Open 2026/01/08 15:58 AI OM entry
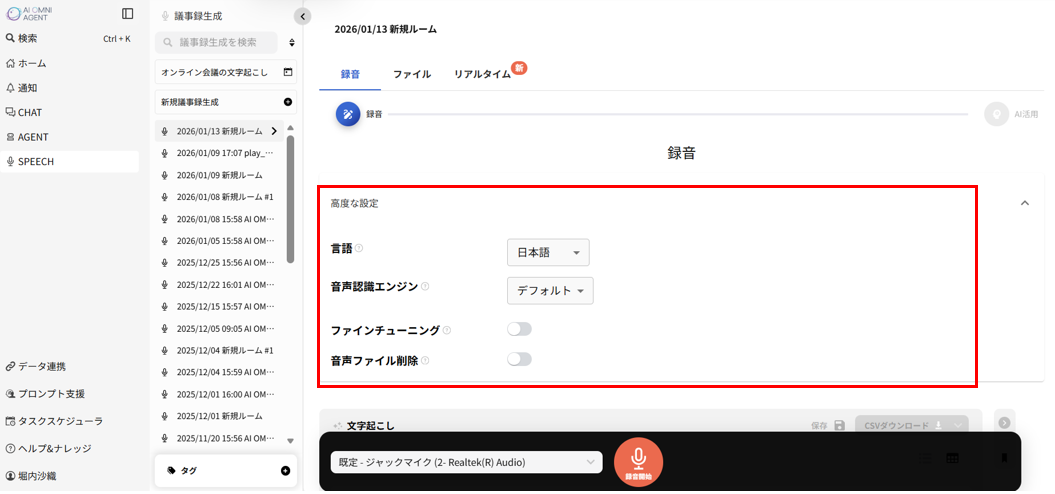This screenshot has width=1055, height=494. [x=219, y=219]
